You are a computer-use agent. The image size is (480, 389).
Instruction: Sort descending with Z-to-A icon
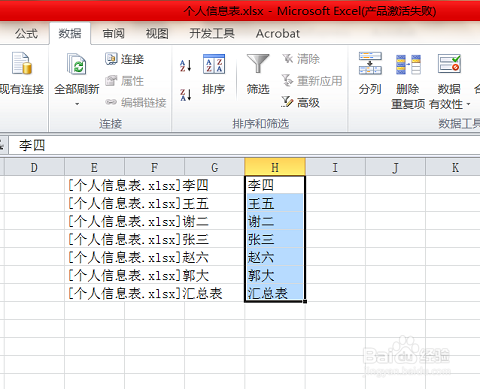[186, 95]
